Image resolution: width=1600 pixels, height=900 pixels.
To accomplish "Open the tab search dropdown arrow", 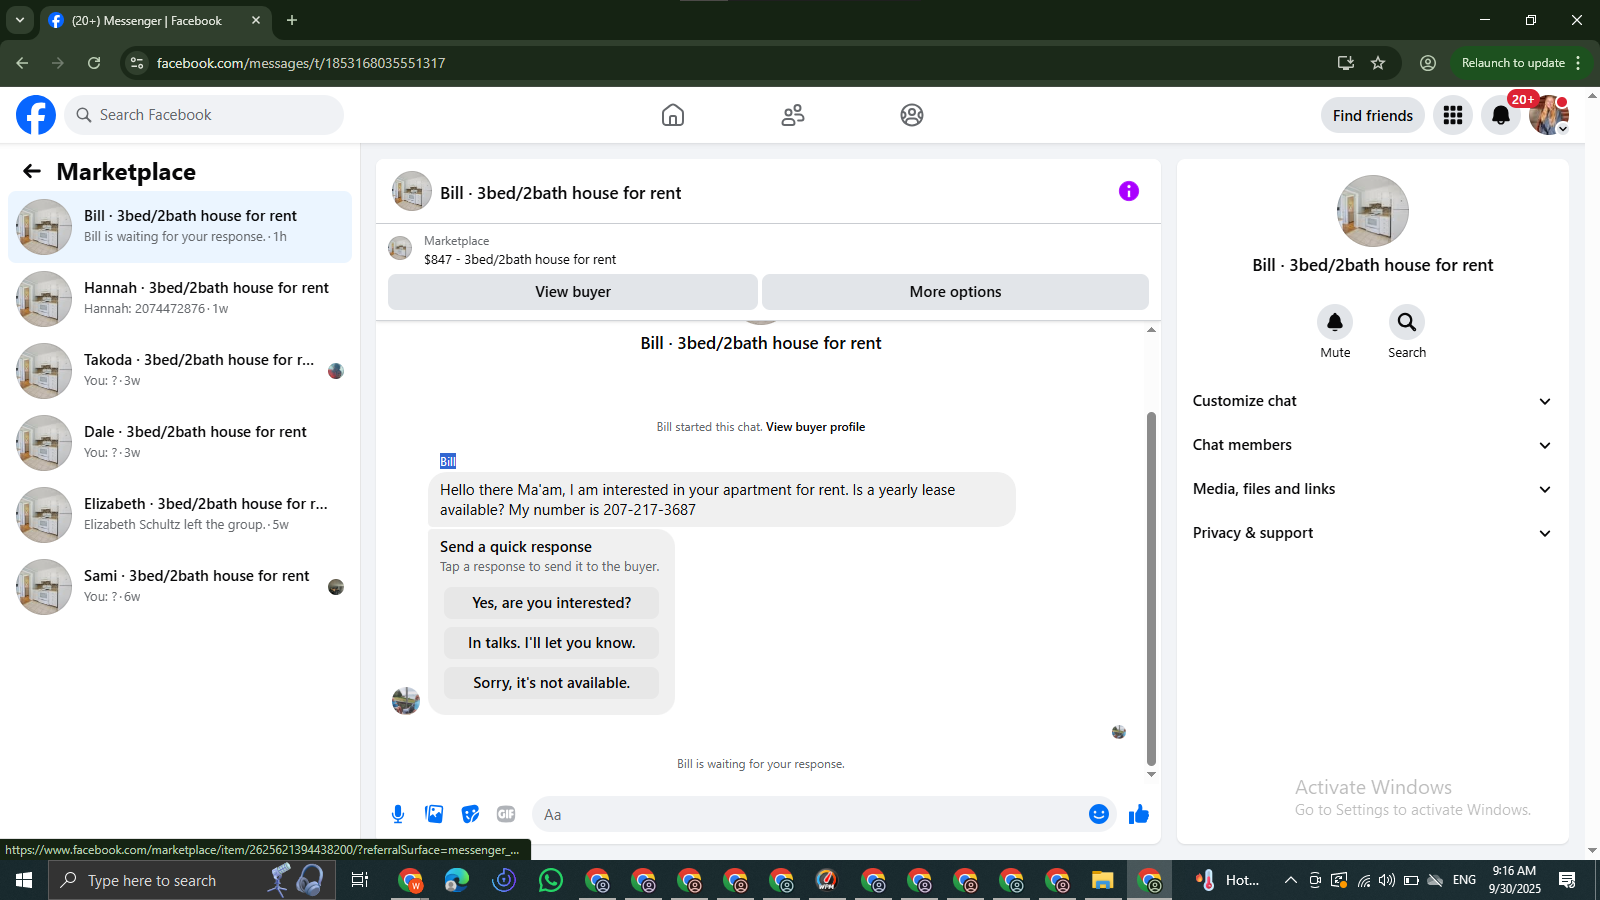I will (19, 20).
